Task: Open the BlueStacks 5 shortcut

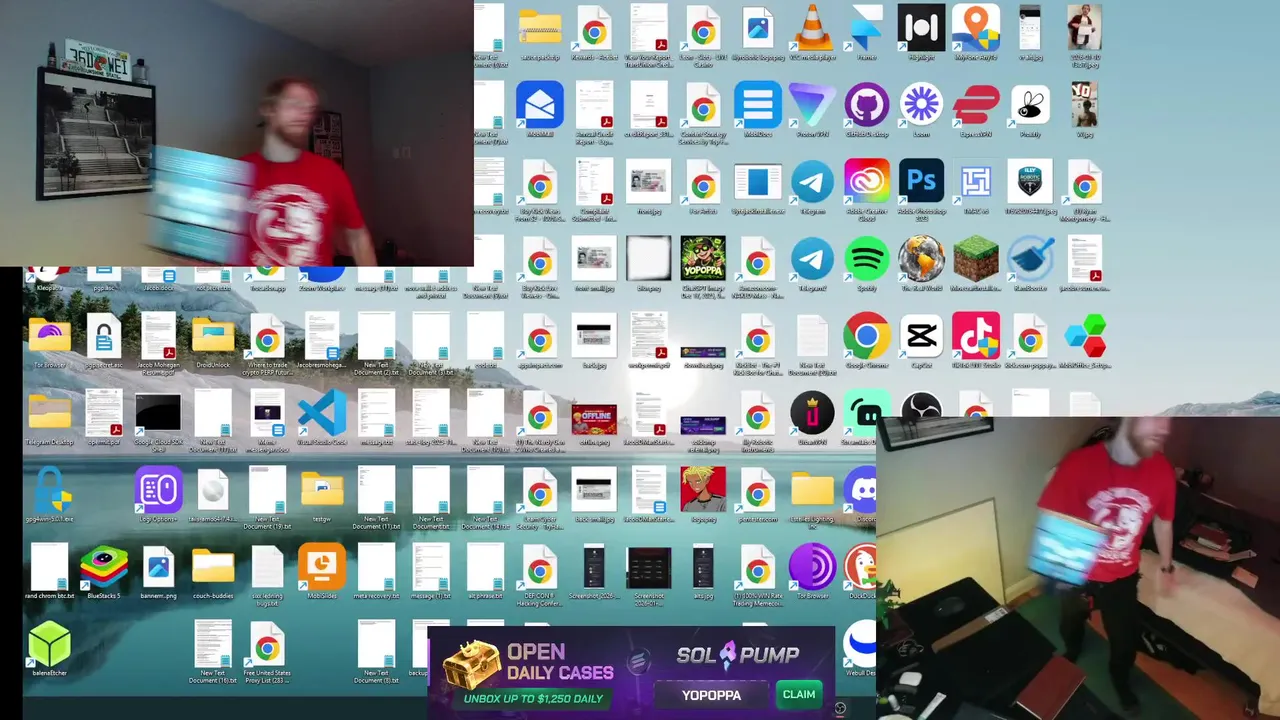Action: click(x=104, y=568)
